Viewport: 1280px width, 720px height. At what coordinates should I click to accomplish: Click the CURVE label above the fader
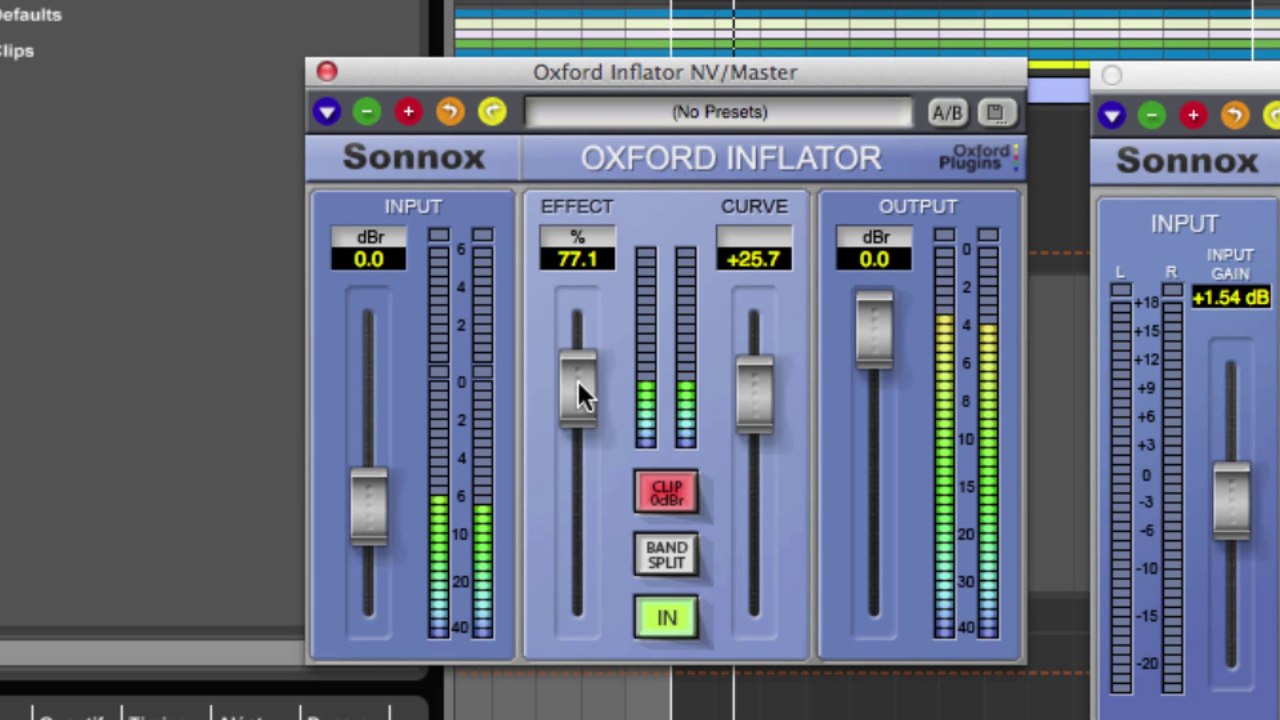pos(754,206)
